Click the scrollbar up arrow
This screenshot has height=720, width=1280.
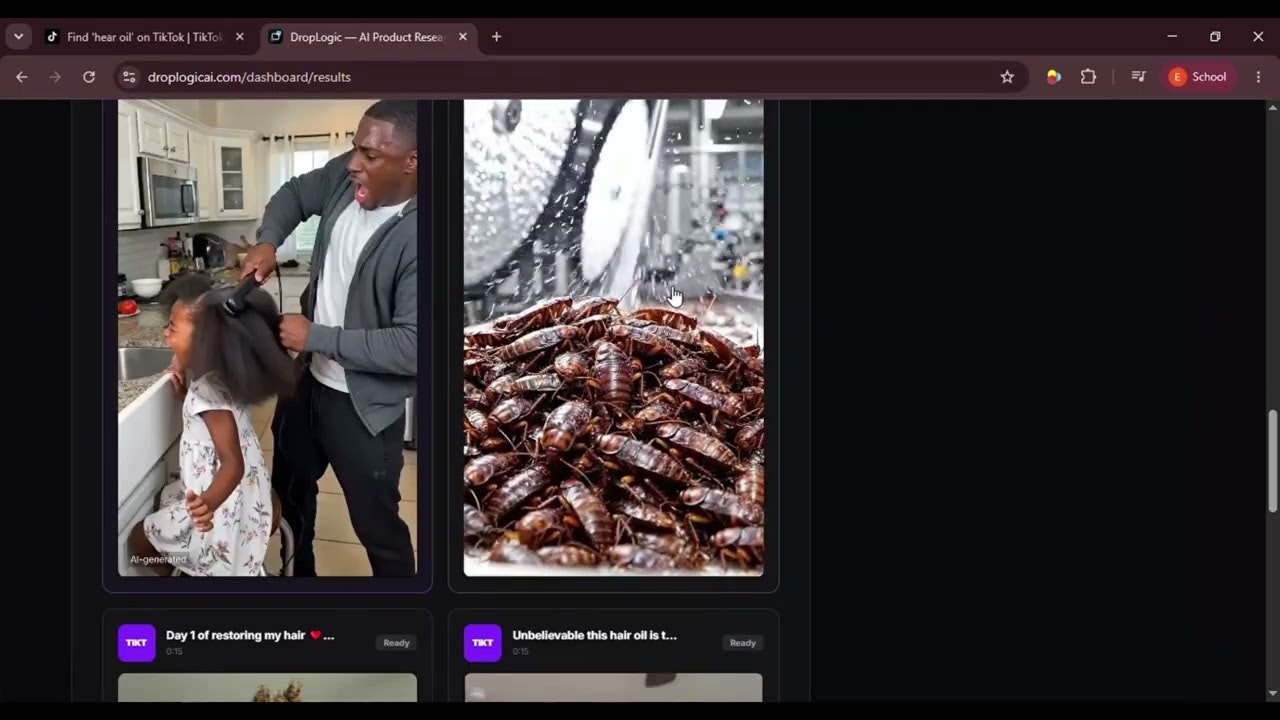(x=1272, y=107)
